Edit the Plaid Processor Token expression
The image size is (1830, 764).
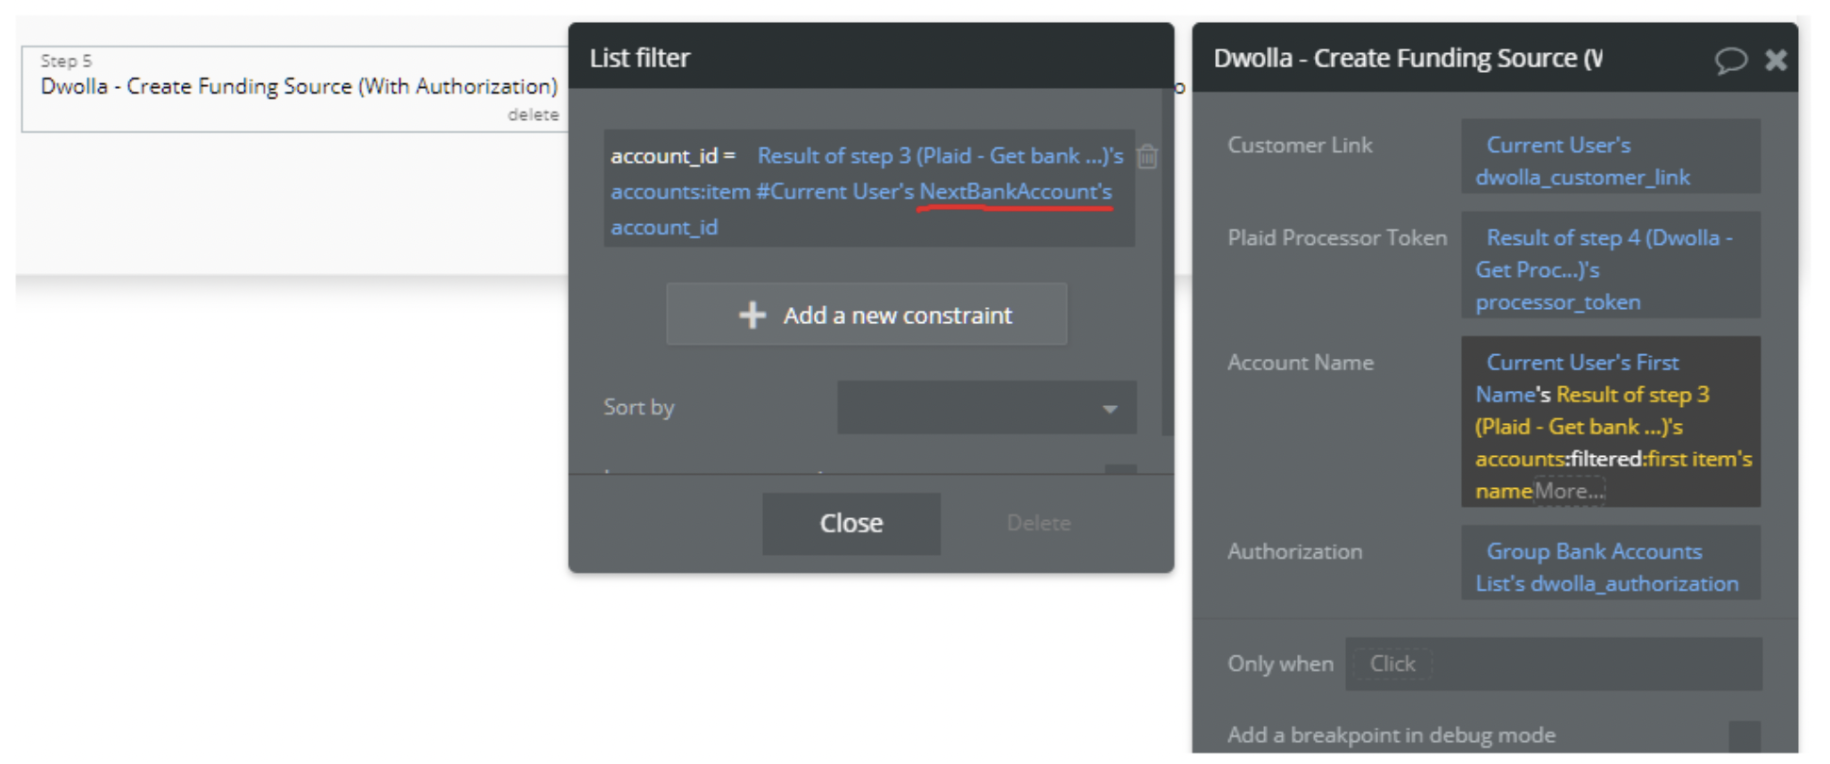(1610, 269)
